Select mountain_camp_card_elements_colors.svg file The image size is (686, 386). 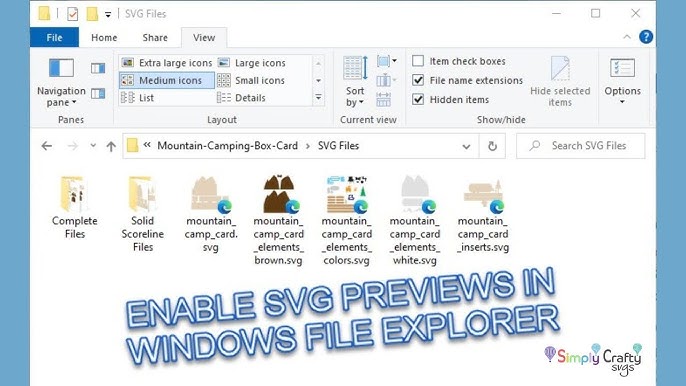346,221
